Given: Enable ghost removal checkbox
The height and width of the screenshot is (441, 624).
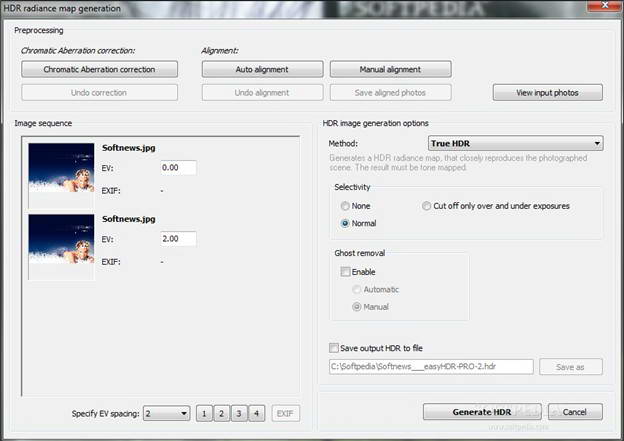Looking at the screenshot, I should [358, 272].
